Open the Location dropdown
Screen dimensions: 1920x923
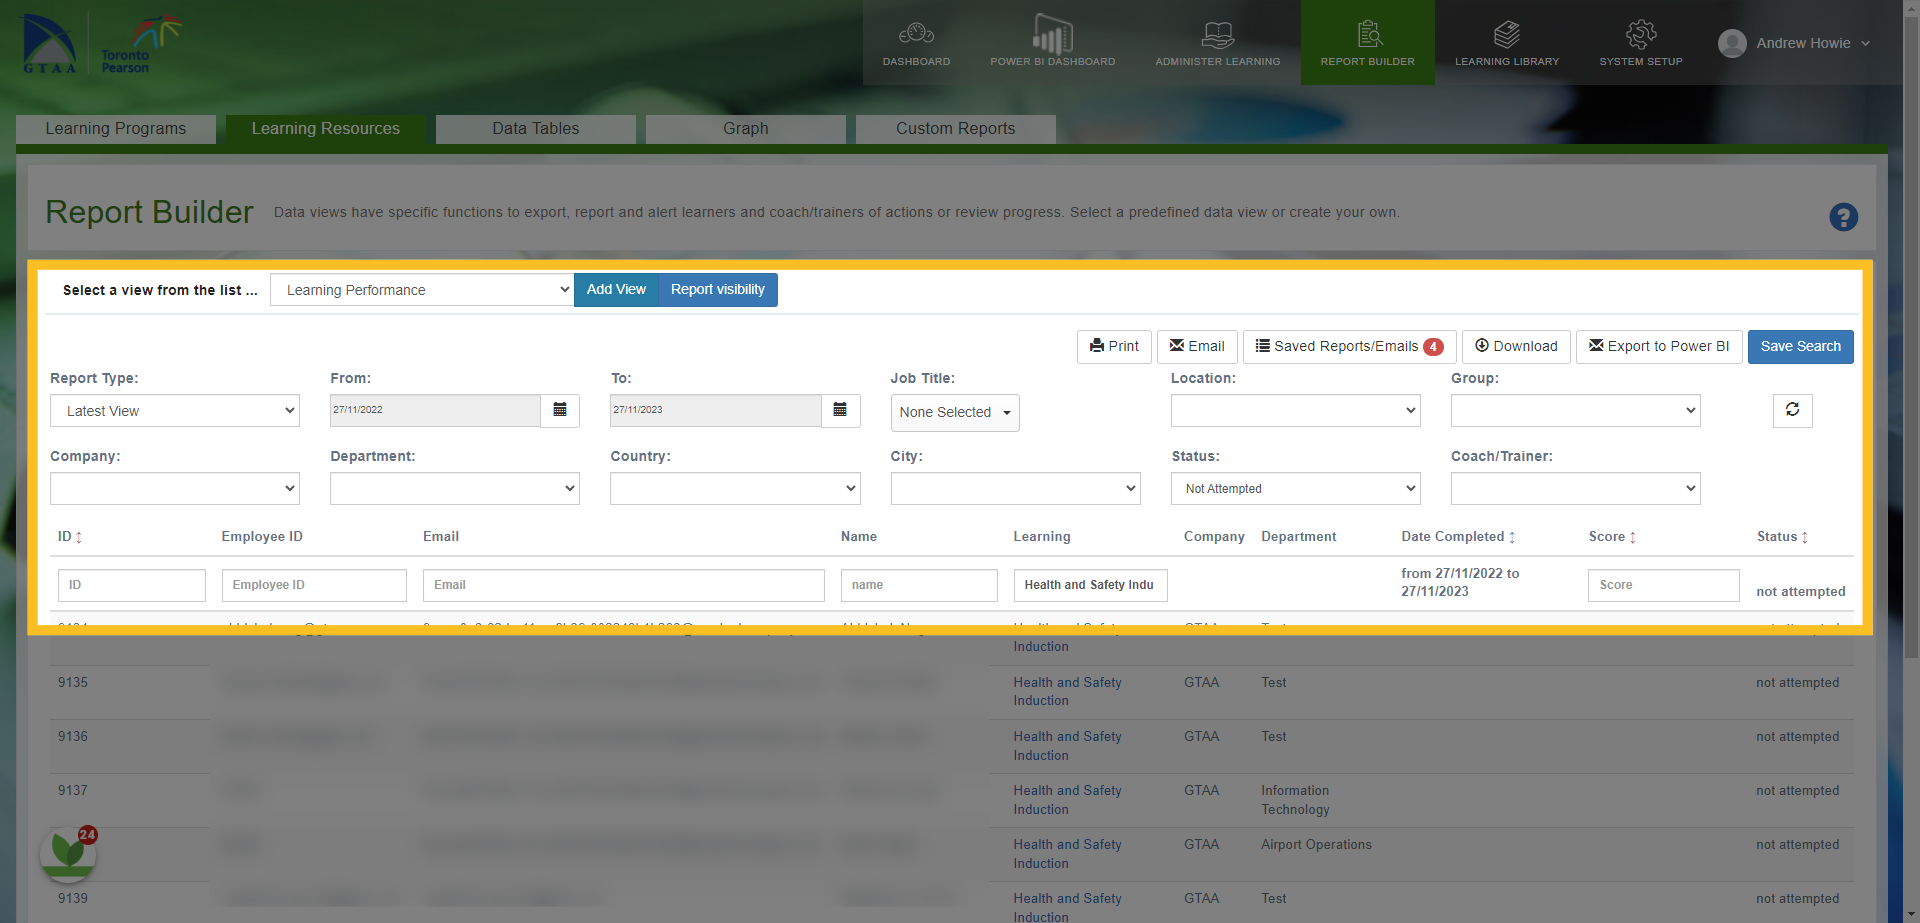coord(1295,411)
